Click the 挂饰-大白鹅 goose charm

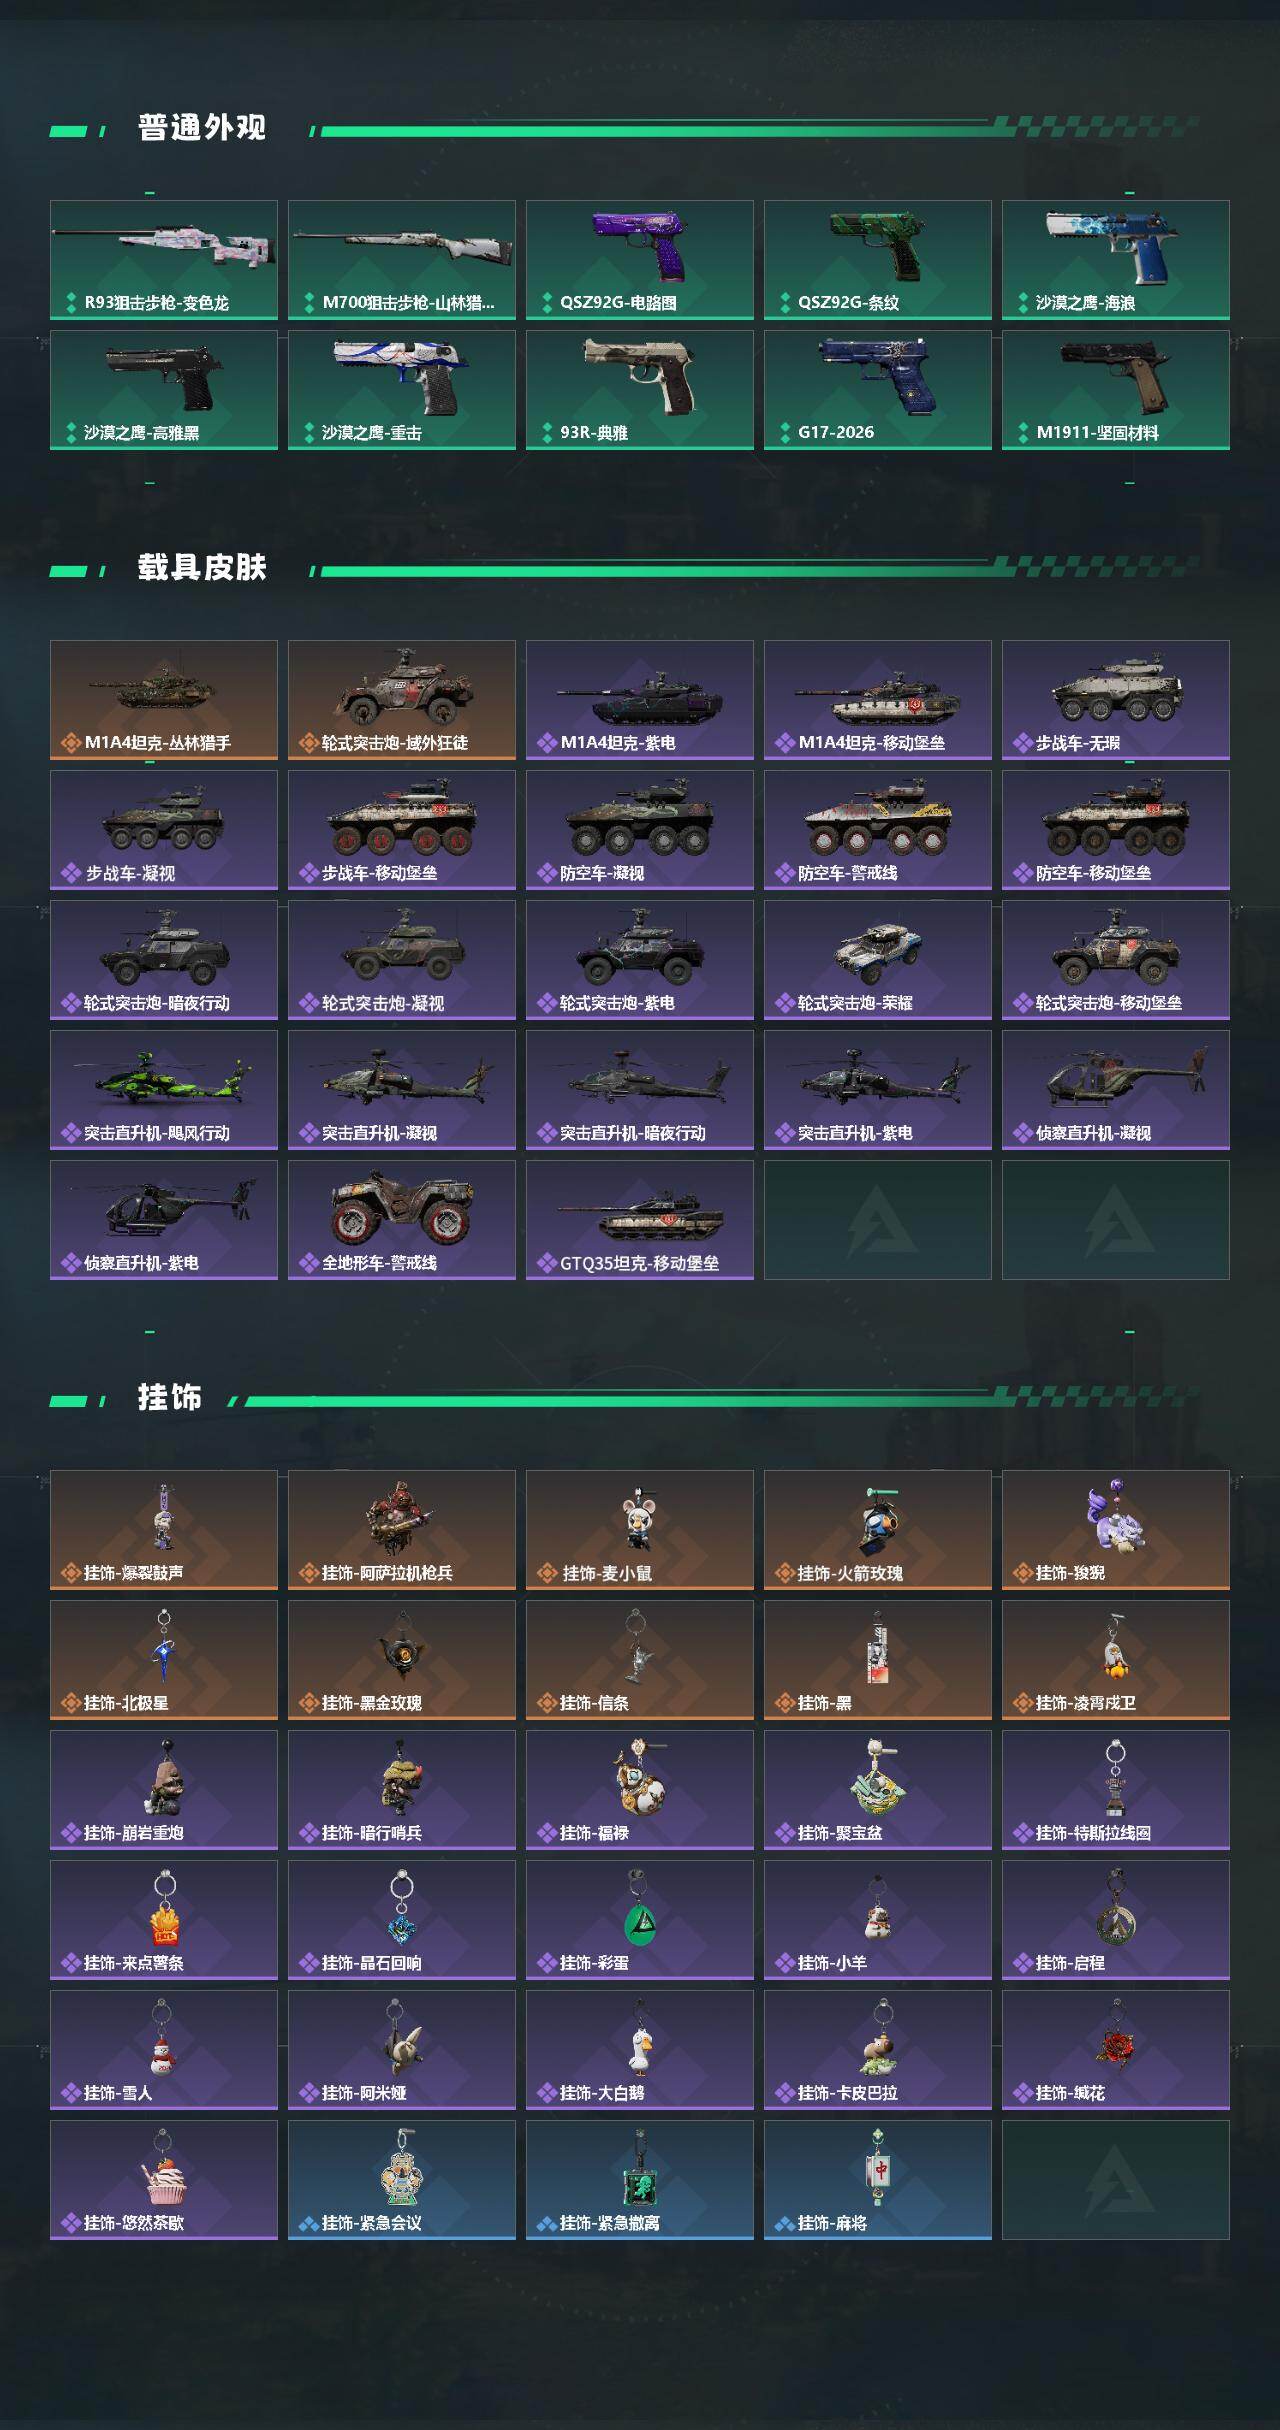pyautogui.click(x=640, y=2050)
